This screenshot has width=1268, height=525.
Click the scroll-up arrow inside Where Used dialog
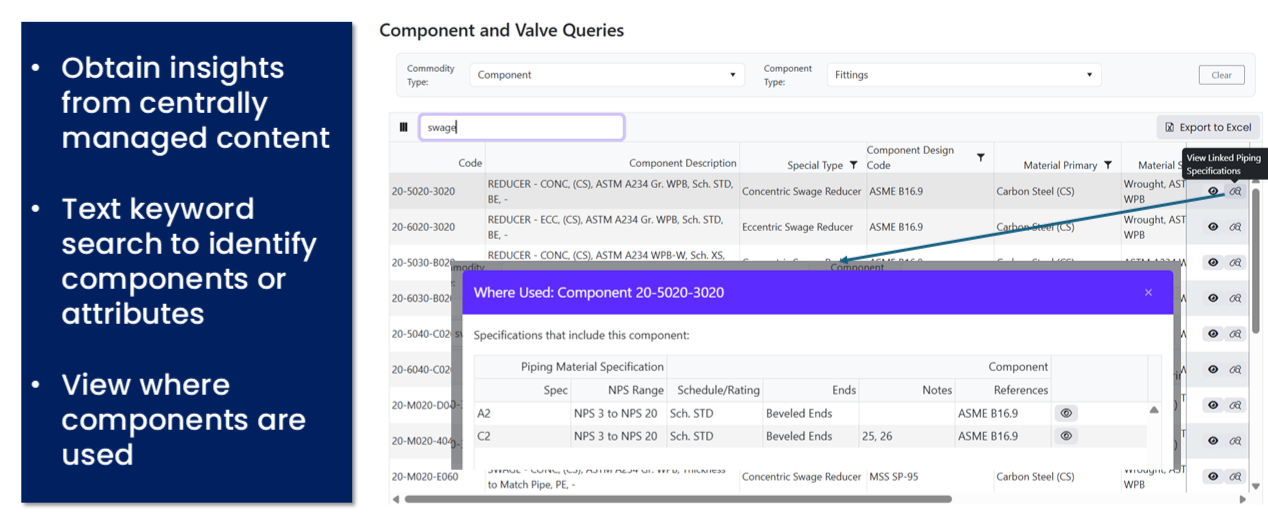pyautogui.click(x=1154, y=410)
